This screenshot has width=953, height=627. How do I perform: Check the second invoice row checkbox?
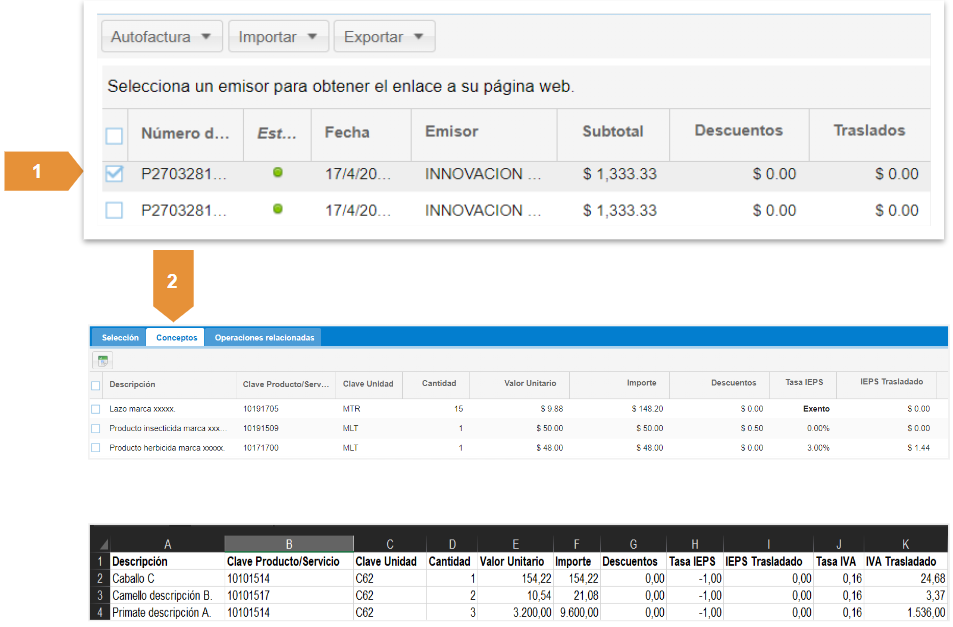point(115,210)
